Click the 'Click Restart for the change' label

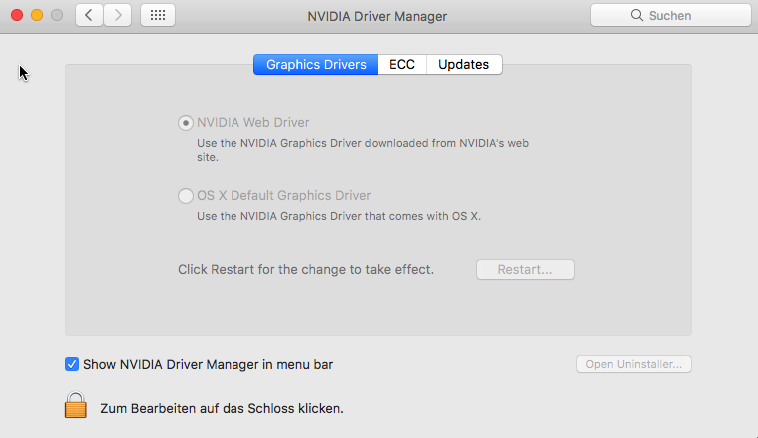tap(306, 269)
